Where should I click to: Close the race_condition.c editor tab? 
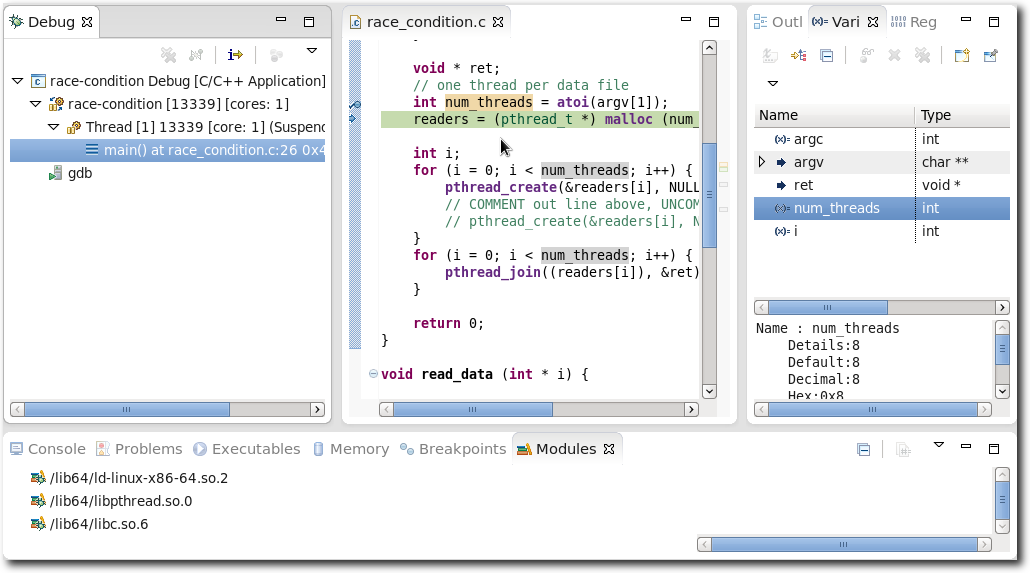point(498,22)
